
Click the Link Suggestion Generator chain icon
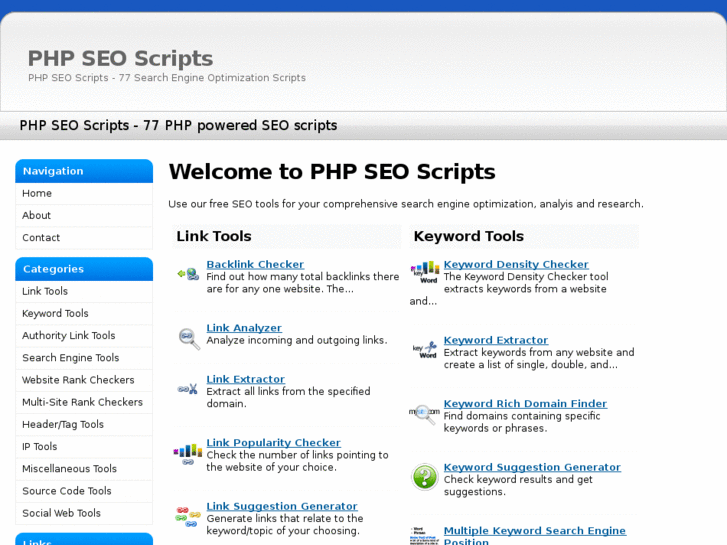[188, 517]
